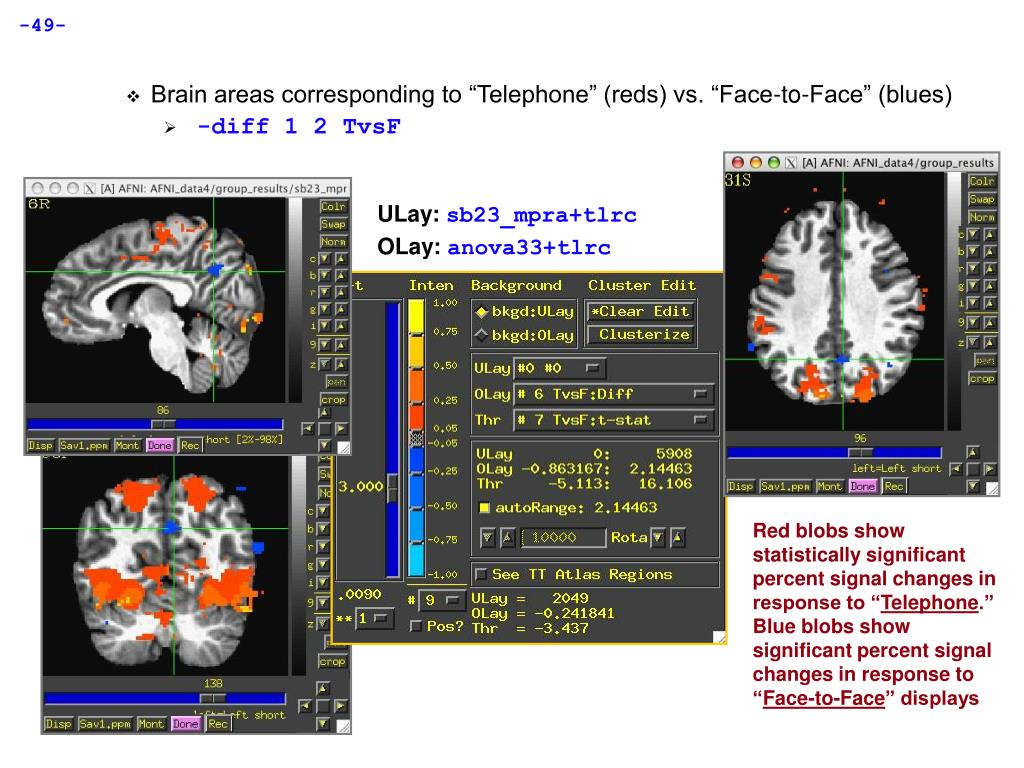Click Rec in axial 31S viewer bar
This screenshot has width=1024, height=768.
click(893, 487)
